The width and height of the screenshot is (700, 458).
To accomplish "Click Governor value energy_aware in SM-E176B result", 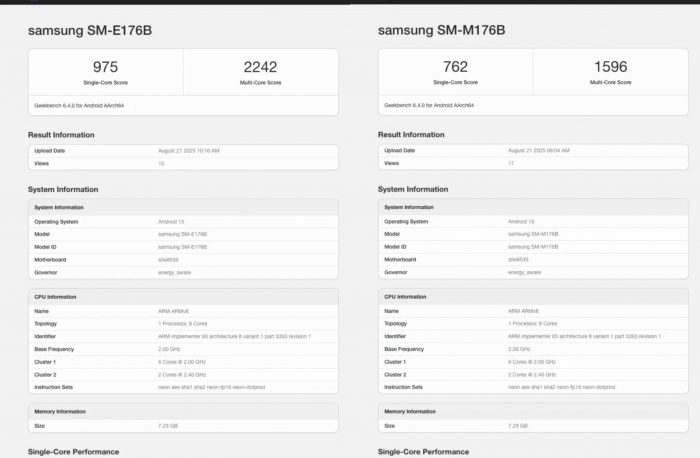I will 175,272.
